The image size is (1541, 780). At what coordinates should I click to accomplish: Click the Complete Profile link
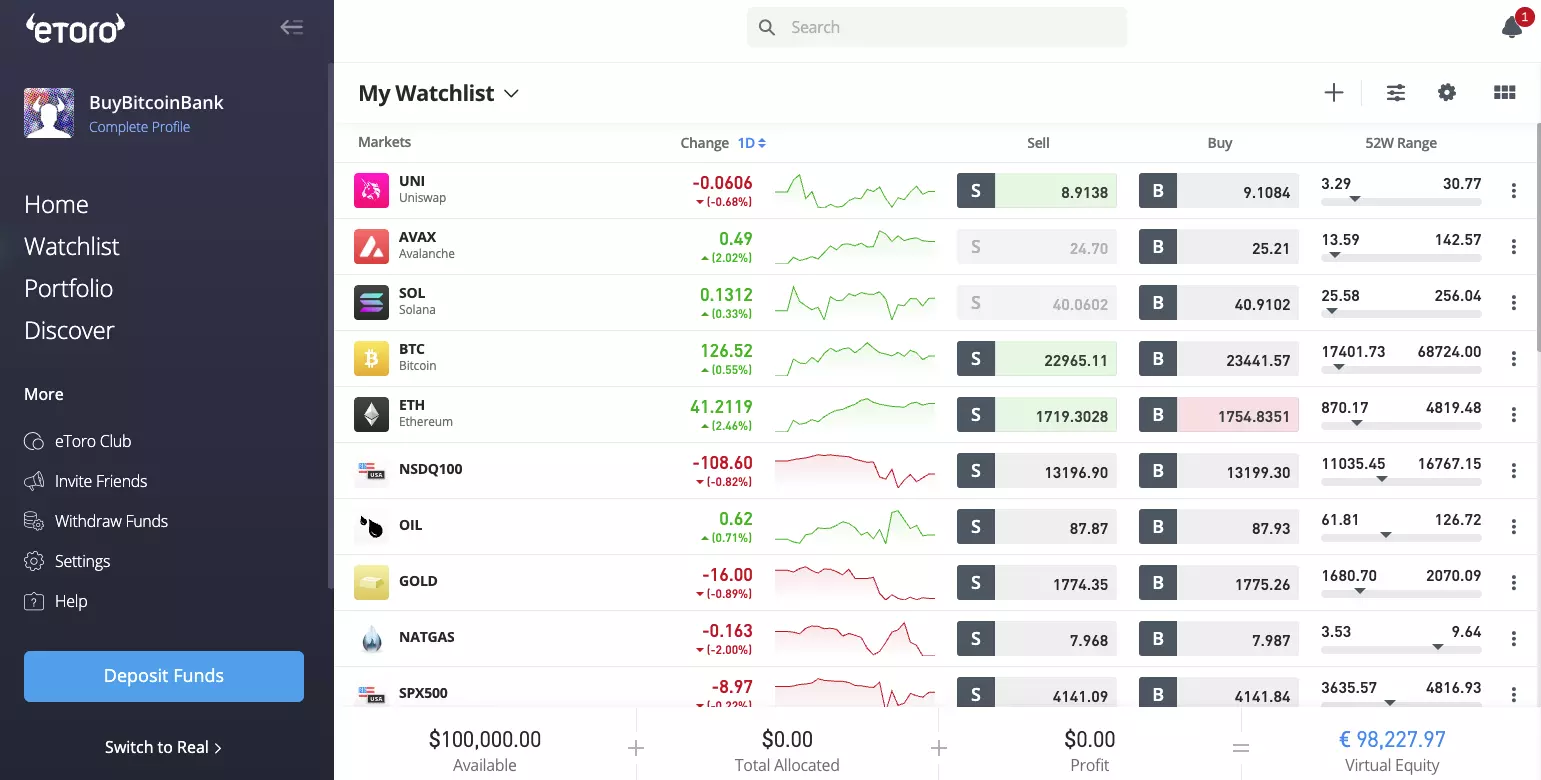[x=139, y=127]
